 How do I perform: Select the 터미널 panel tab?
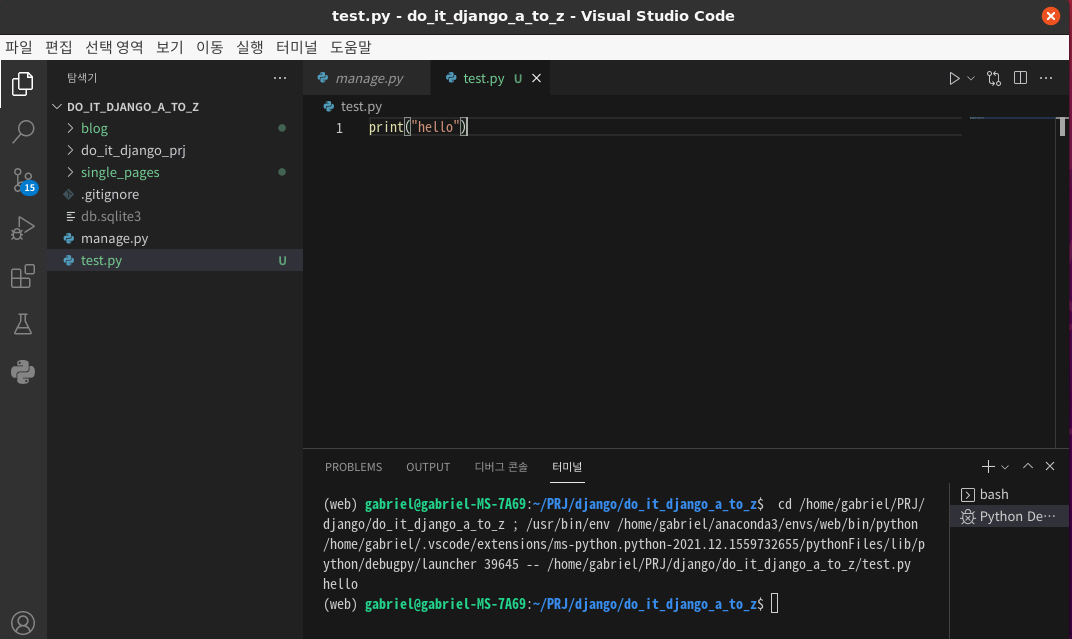567,467
